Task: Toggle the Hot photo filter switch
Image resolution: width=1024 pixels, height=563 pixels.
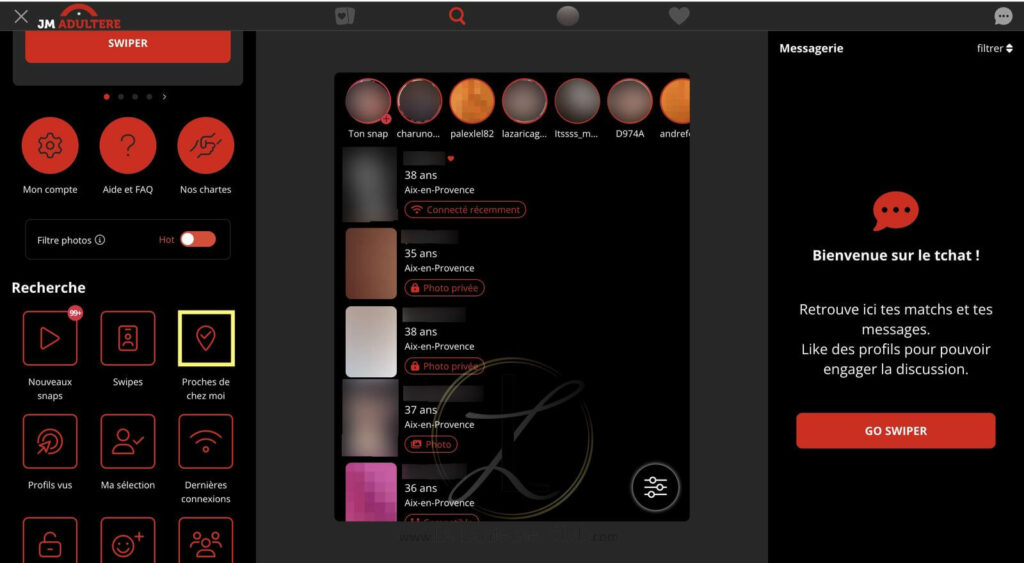Action: (x=198, y=240)
